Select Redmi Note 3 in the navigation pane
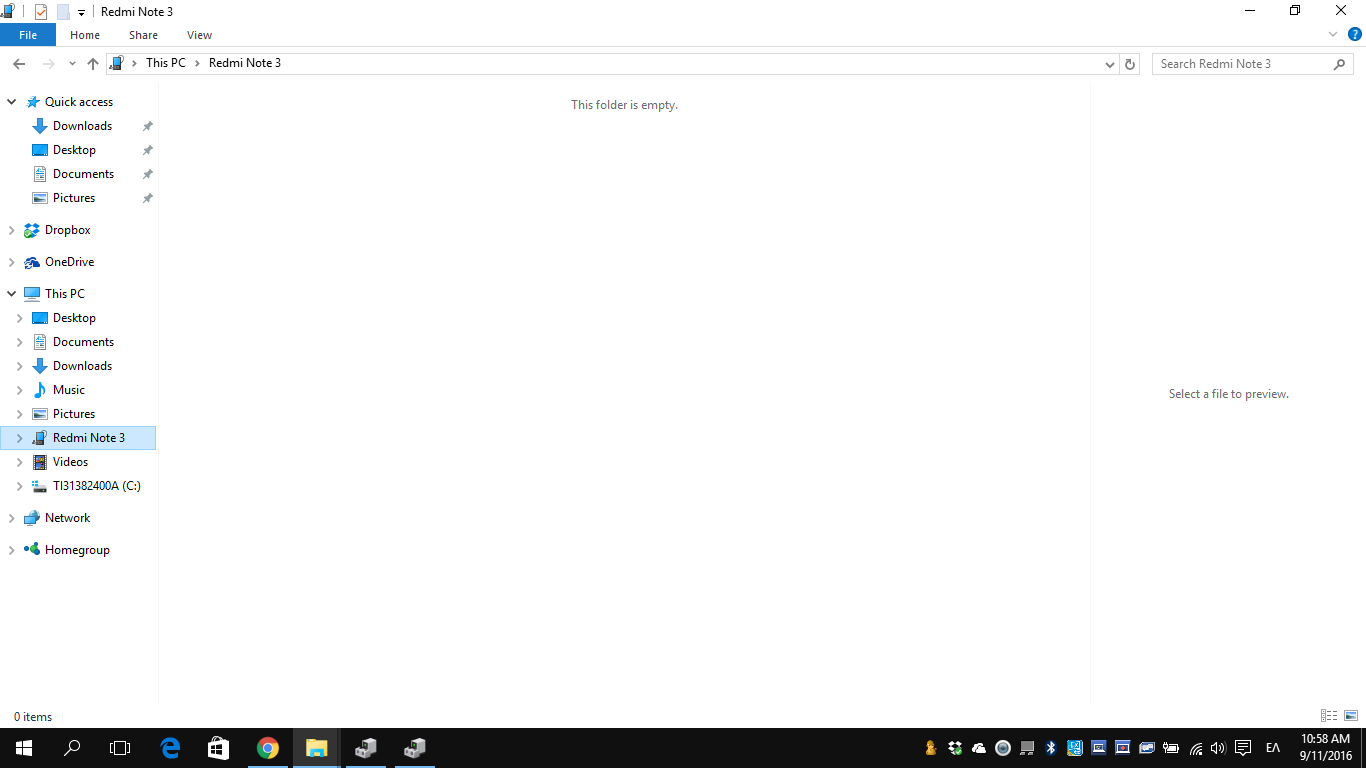Image resolution: width=1366 pixels, height=768 pixels. point(88,438)
